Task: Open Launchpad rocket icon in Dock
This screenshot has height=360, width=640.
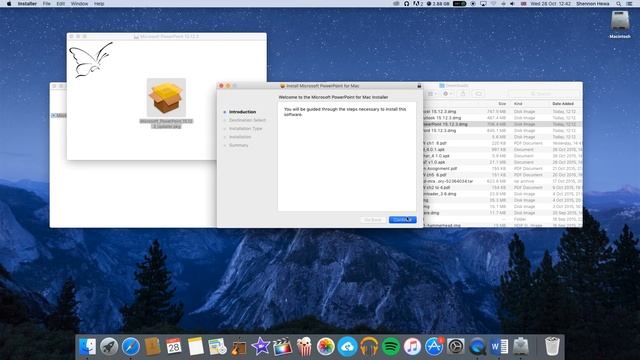Action: [109, 347]
